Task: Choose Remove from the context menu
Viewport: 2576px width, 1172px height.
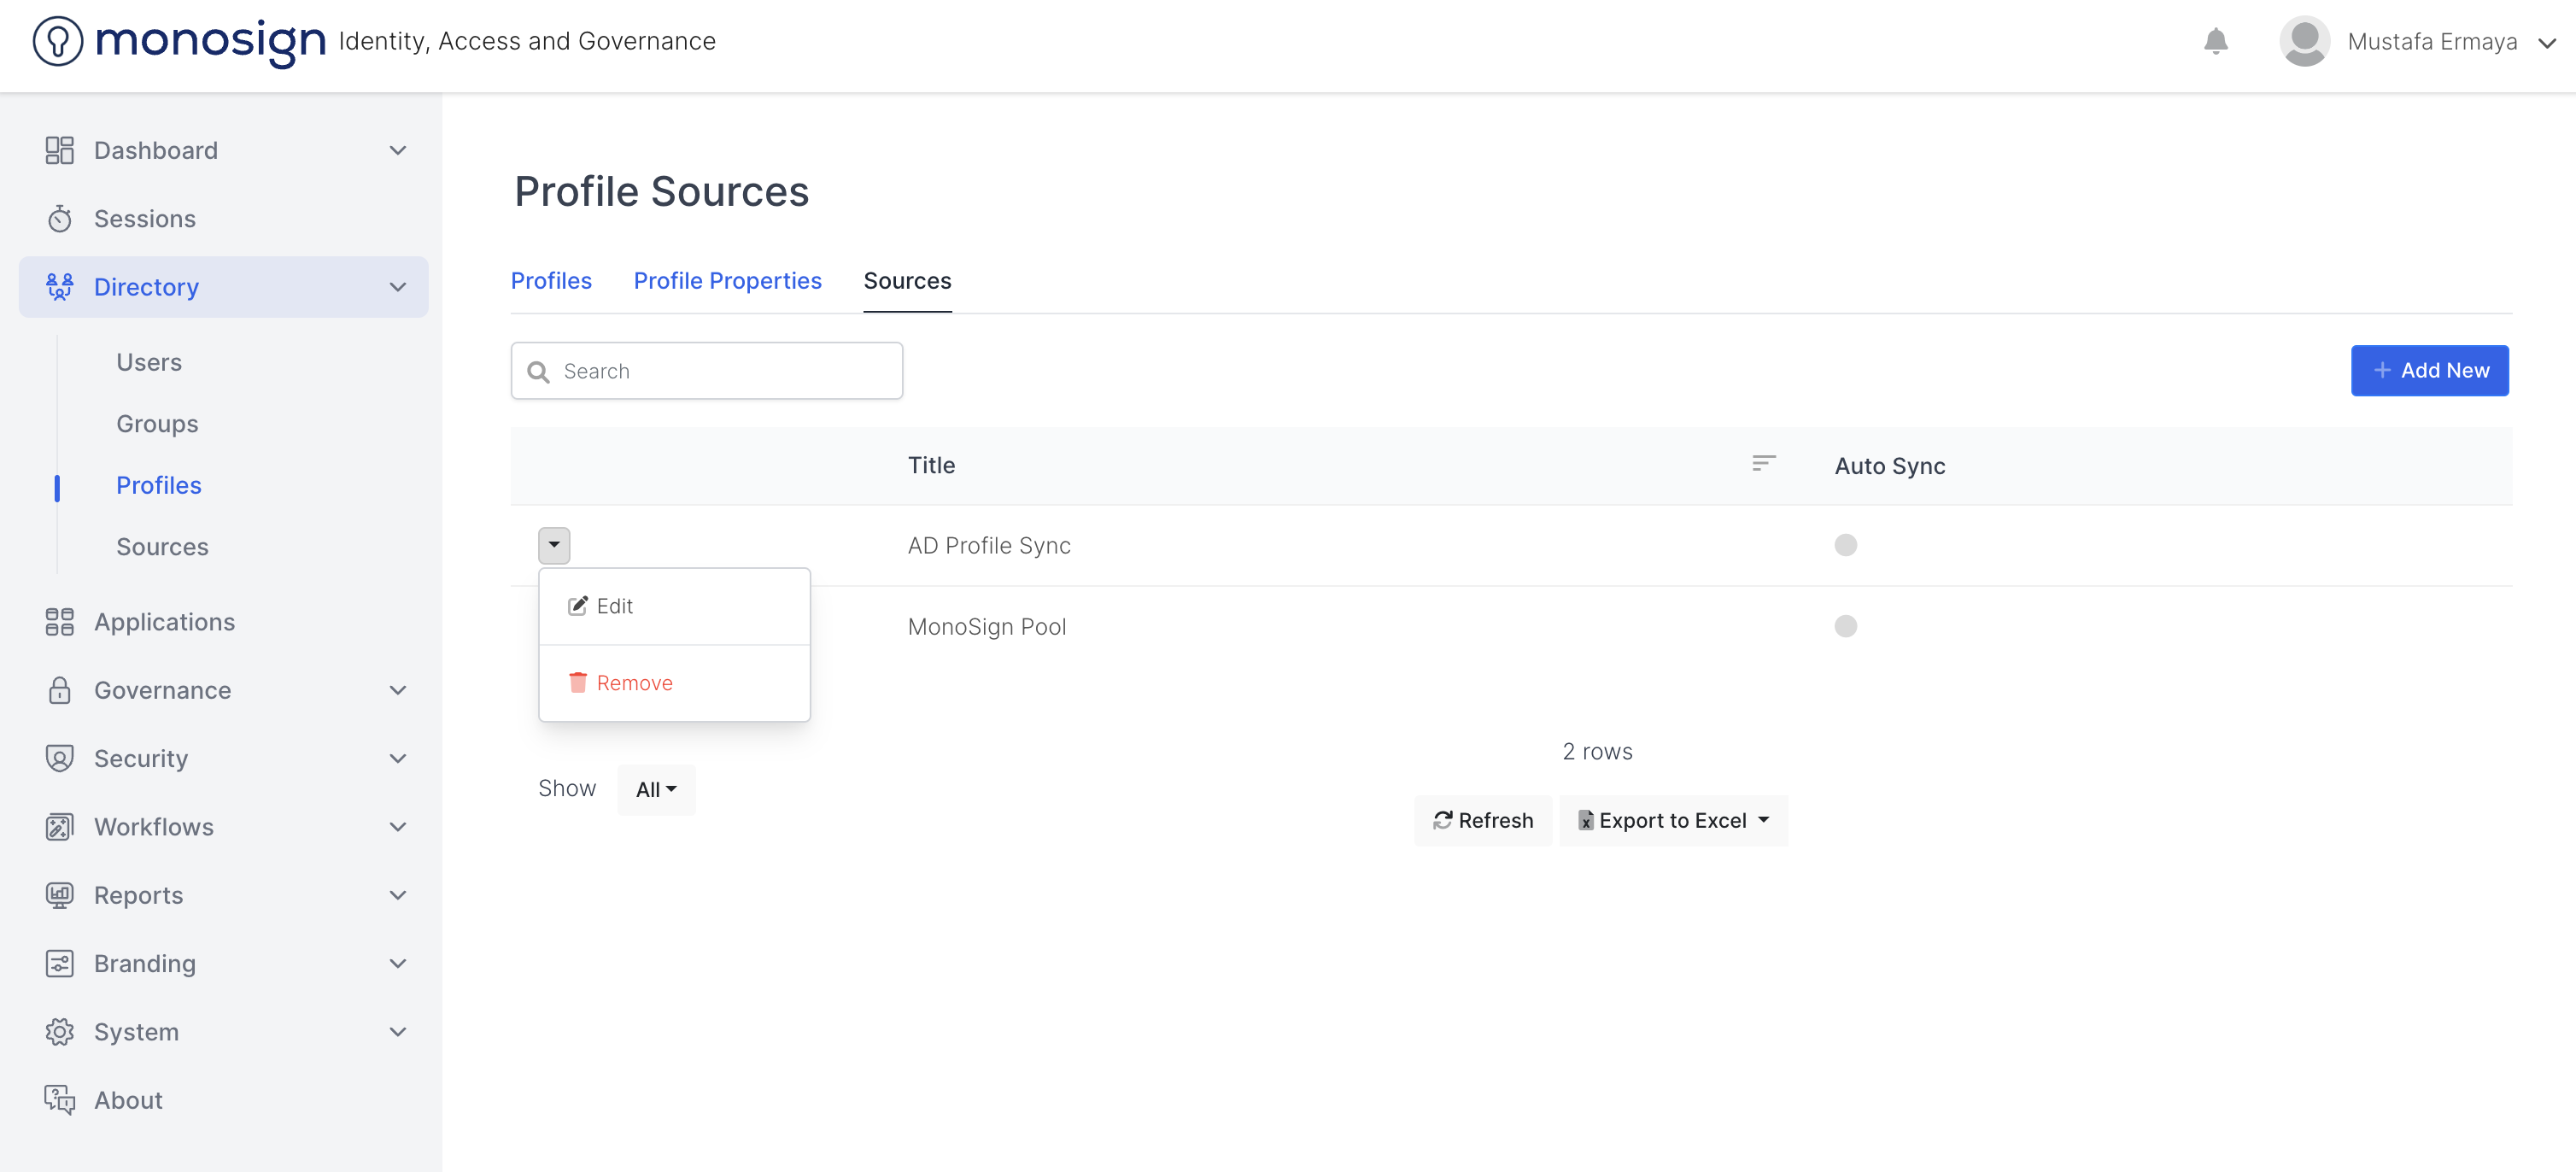Action: click(634, 683)
